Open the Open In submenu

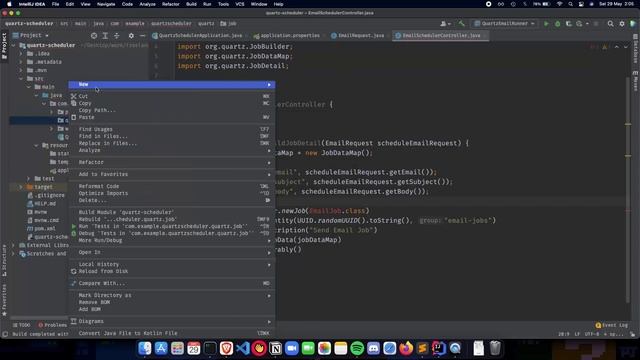coord(171,252)
